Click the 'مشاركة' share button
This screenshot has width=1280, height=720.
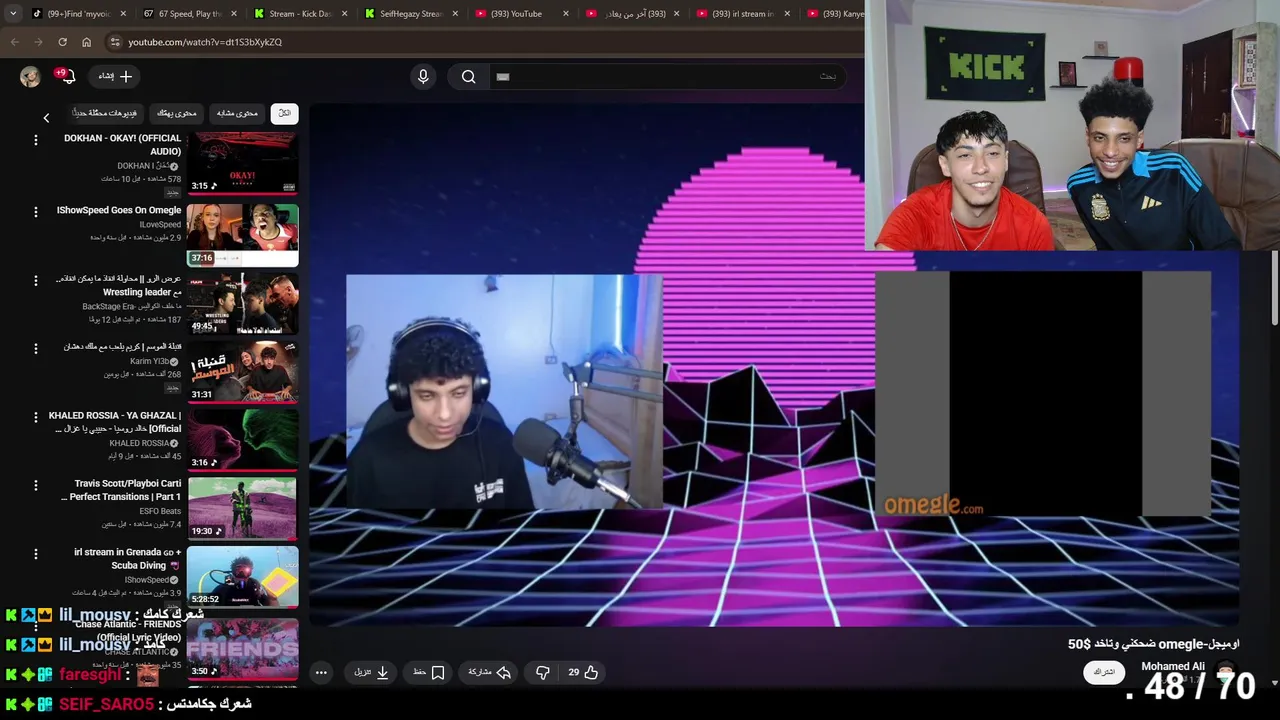[x=490, y=672]
